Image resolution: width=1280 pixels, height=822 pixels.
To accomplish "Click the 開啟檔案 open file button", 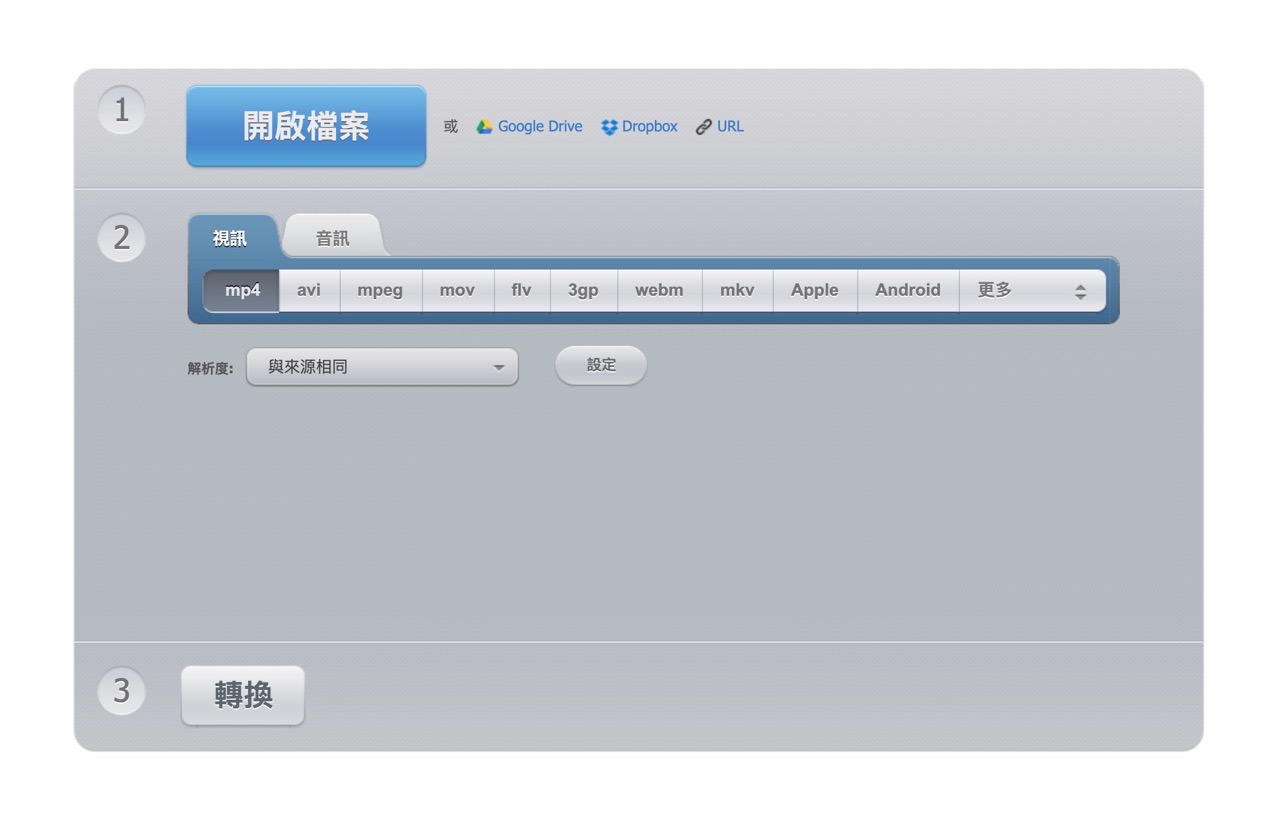I will click(306, 126).
